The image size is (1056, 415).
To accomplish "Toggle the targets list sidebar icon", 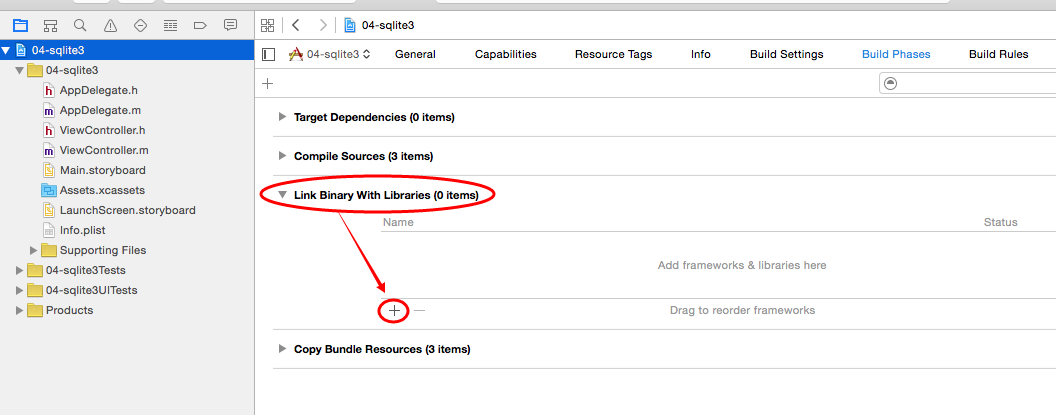I will pos(269,55).
